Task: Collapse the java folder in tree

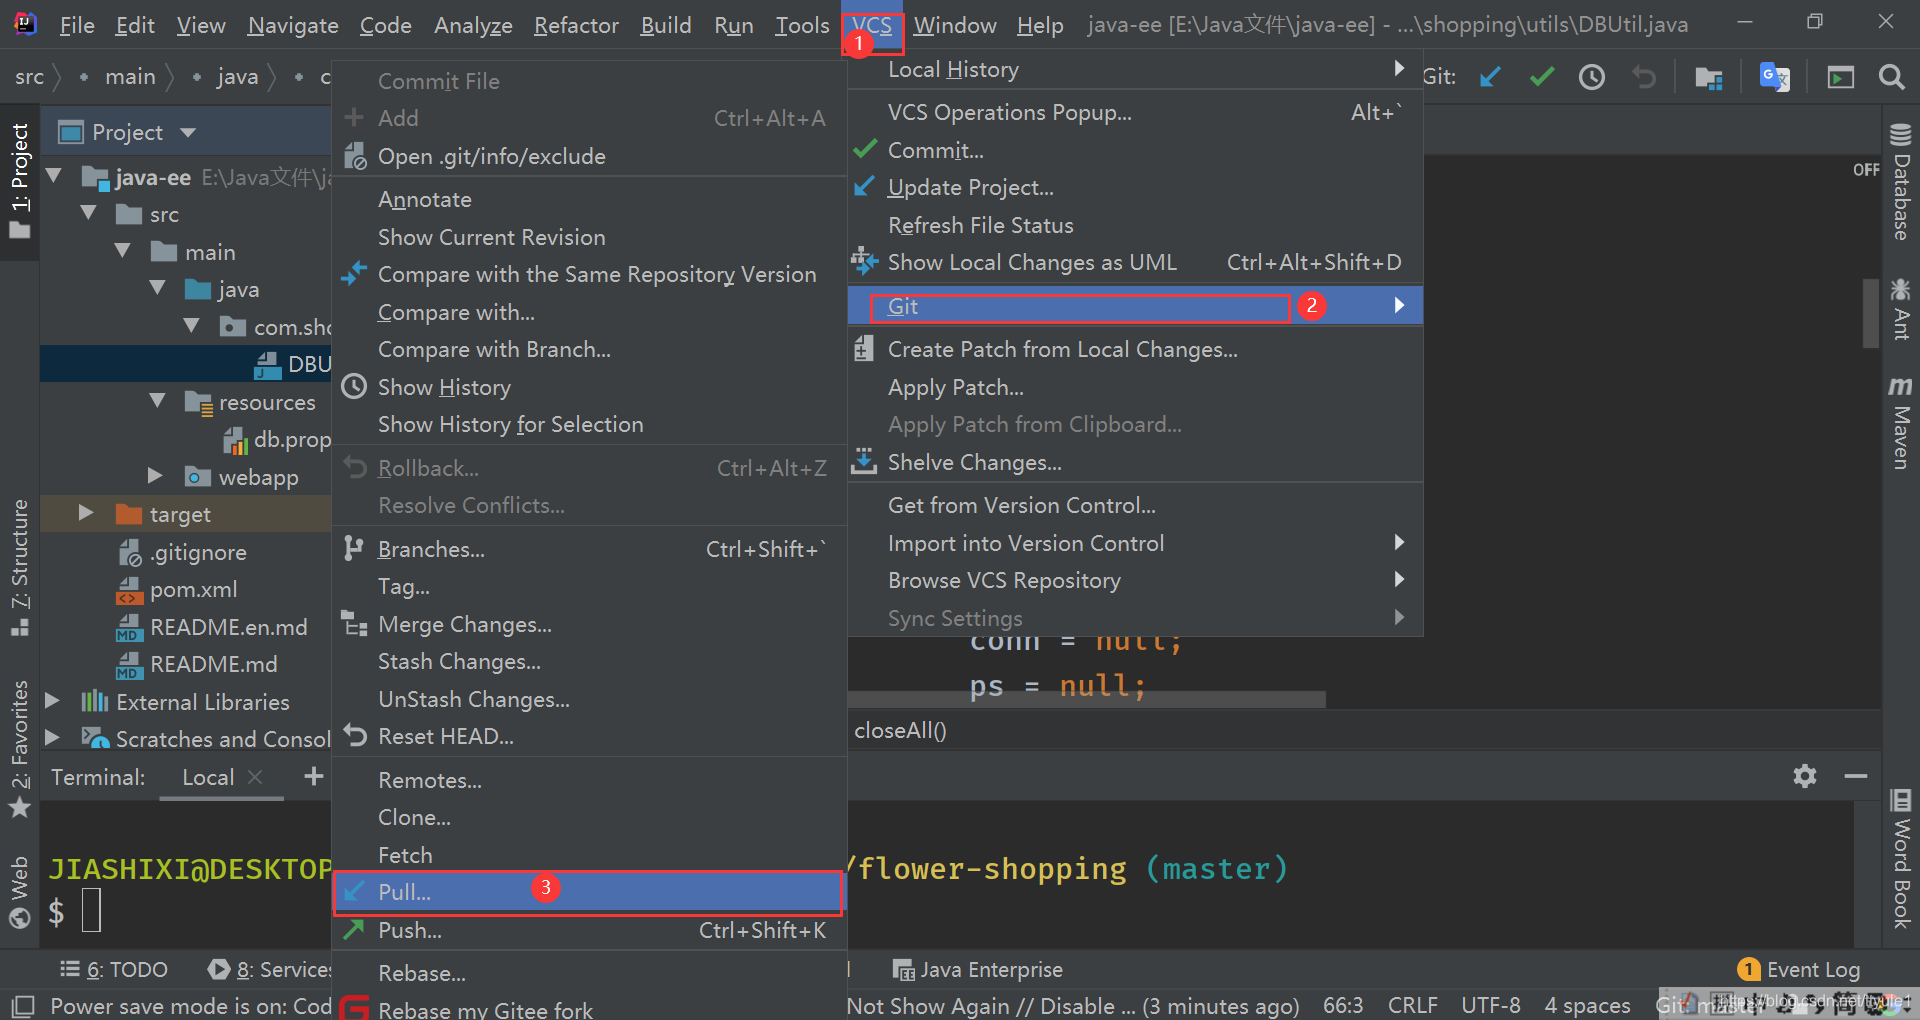Action: [158, 288]
